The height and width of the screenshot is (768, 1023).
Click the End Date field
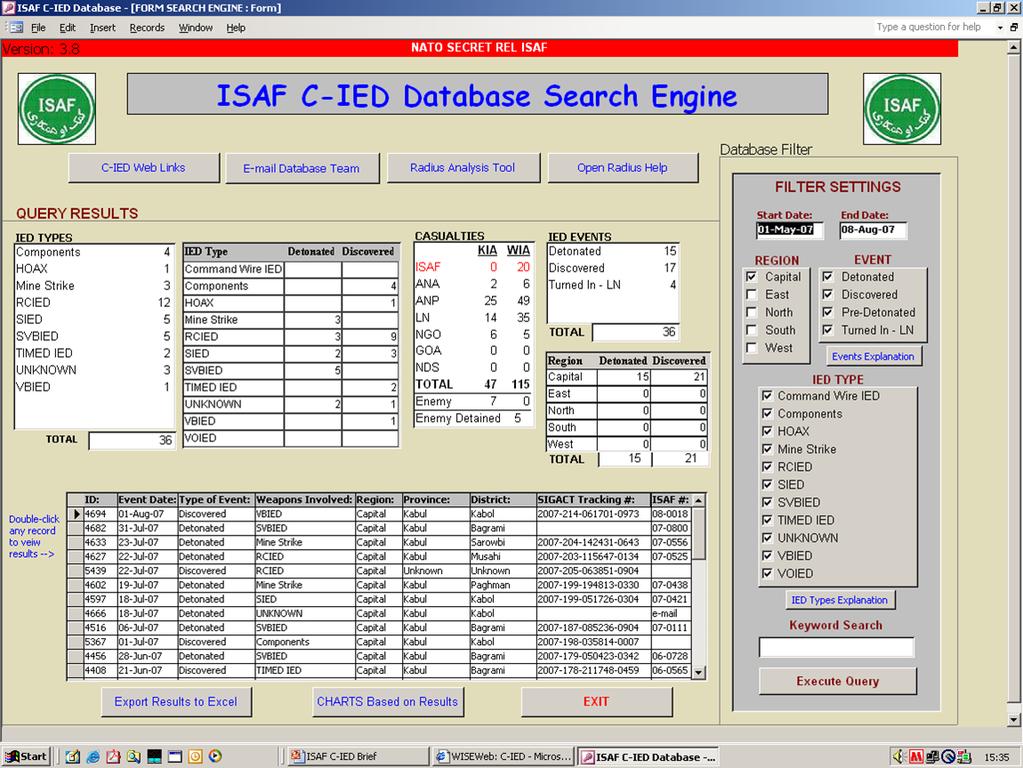coord(872,230)
